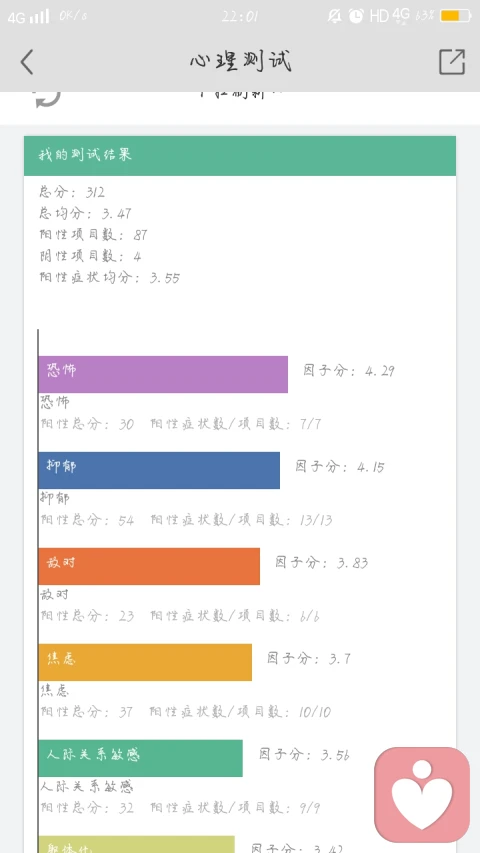Tap the alarm clock status icon

356,16
